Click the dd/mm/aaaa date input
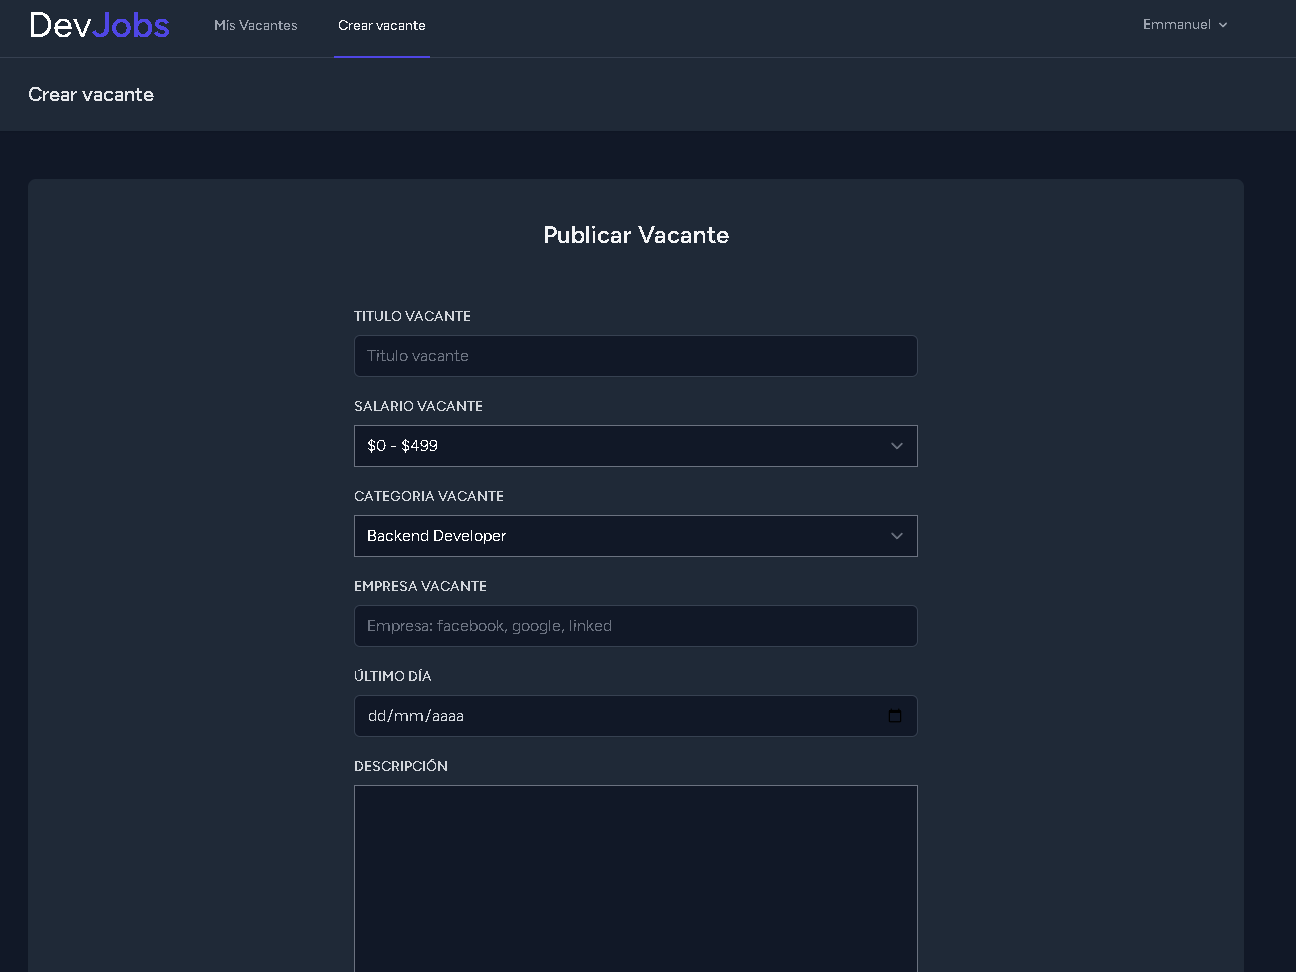Screen dimensions: 1296x972 (600, 716)
